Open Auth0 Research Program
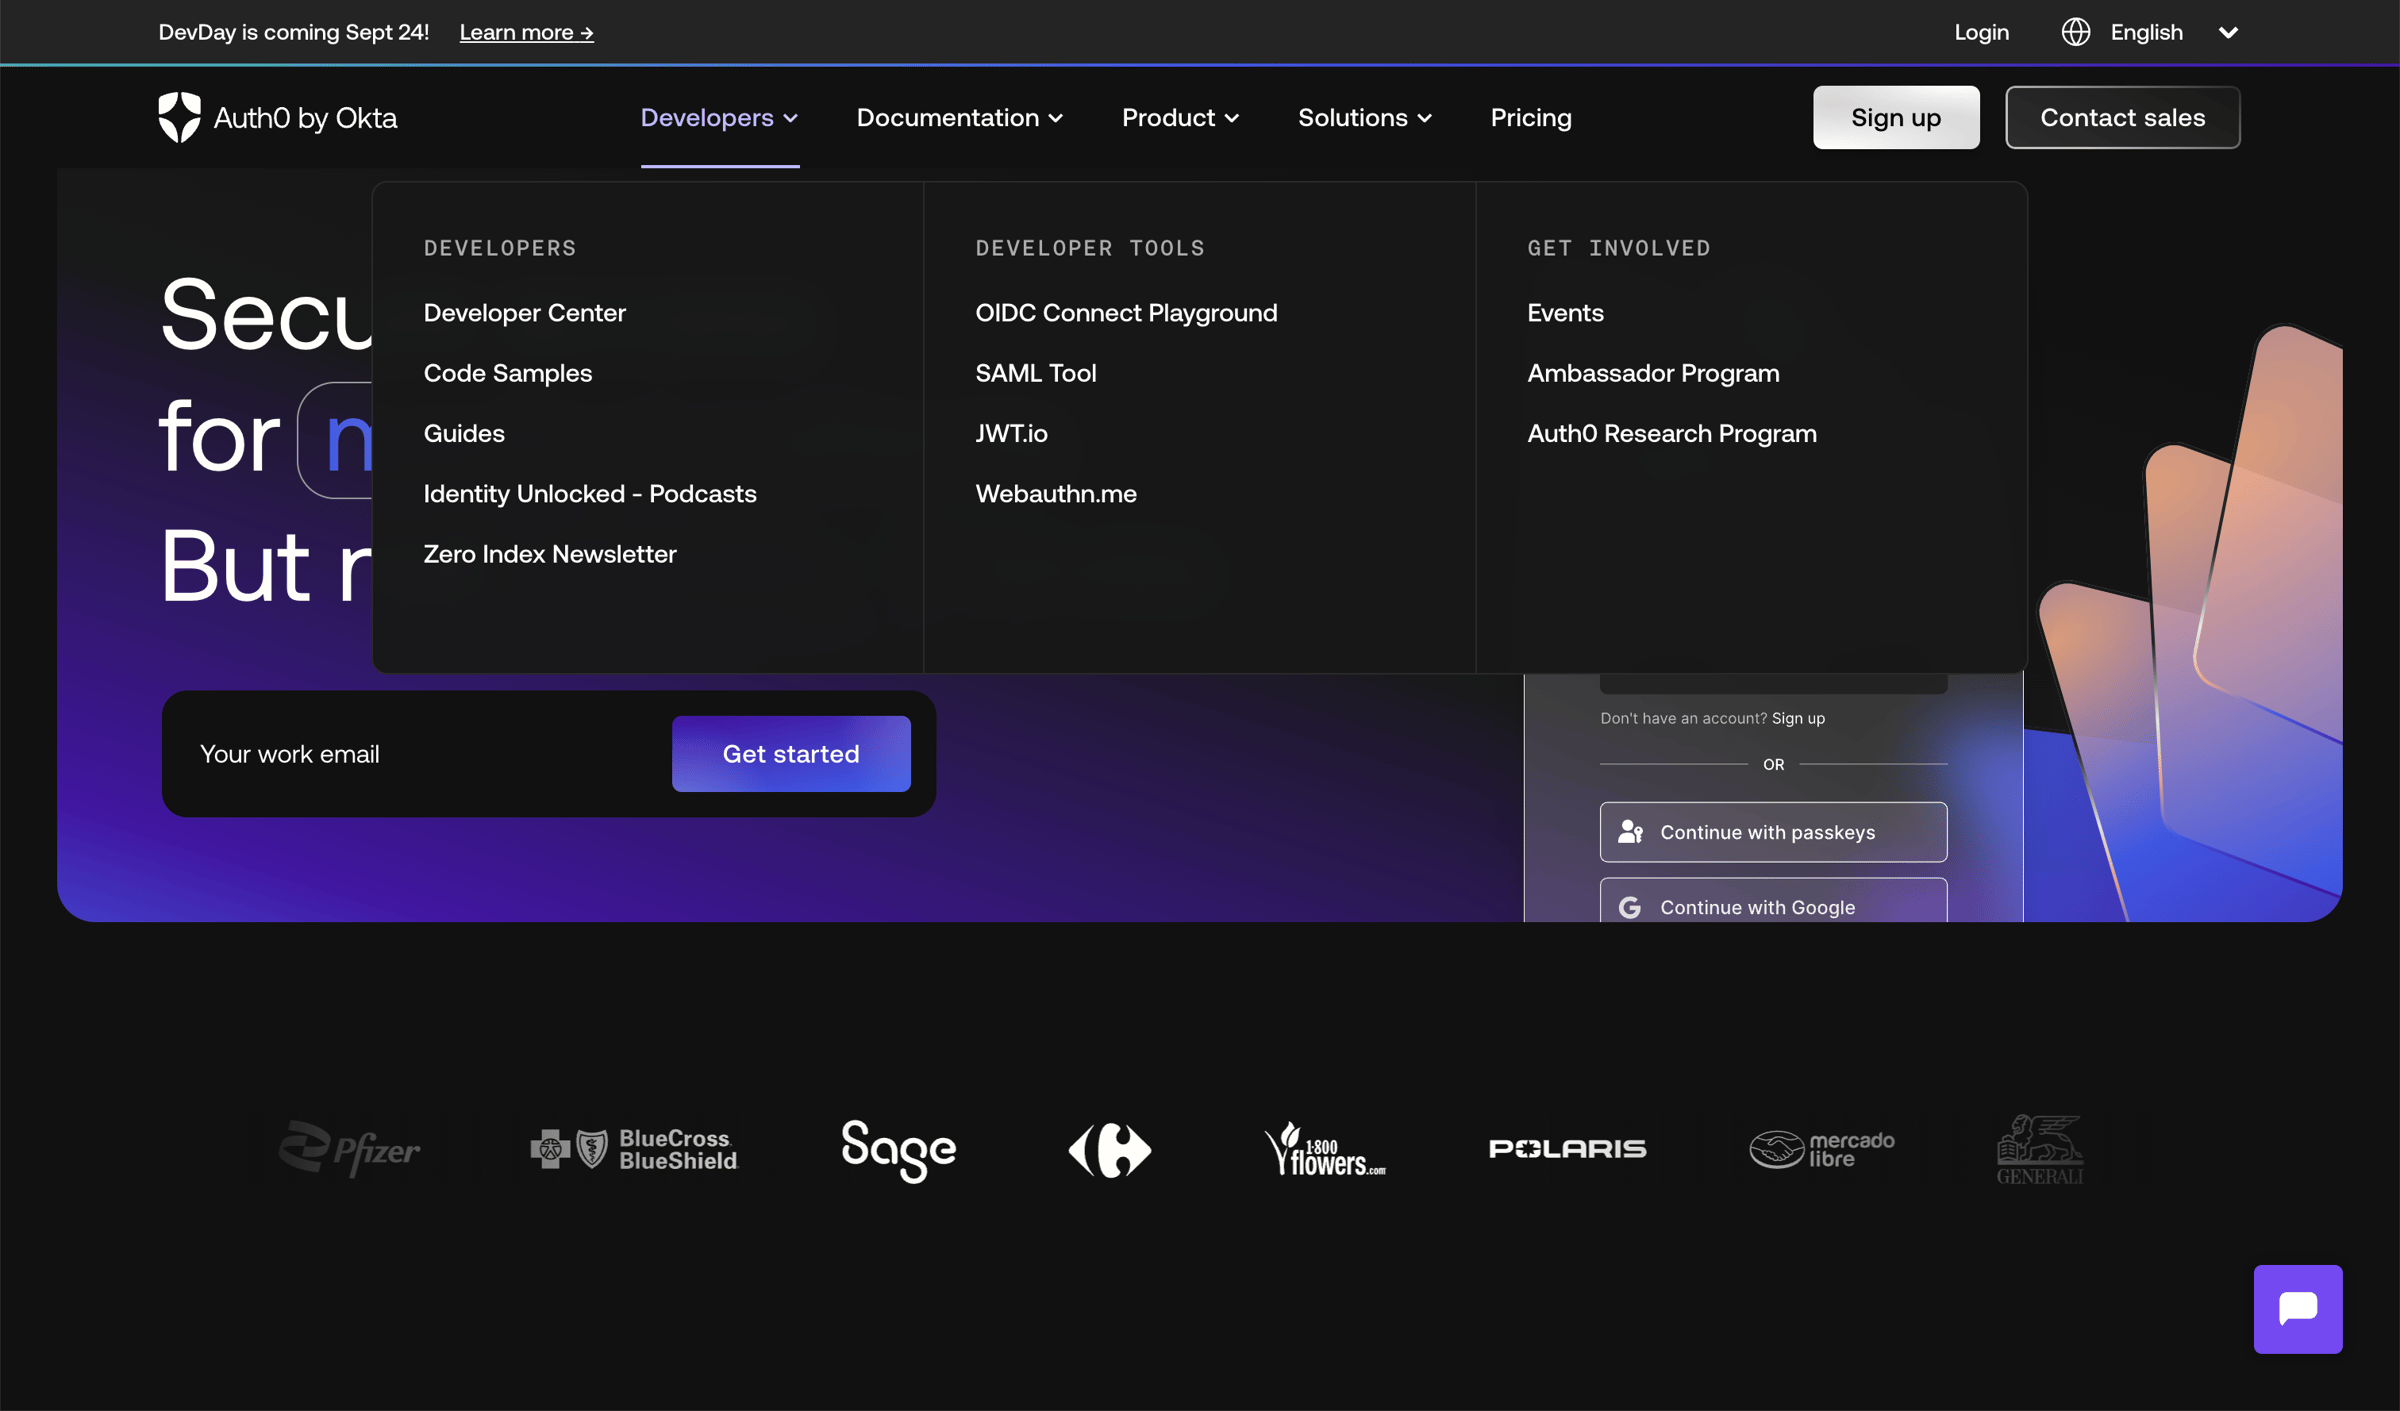Image resolution: width=2400 pixels, height=1411 pixels. click(1672, 433)
